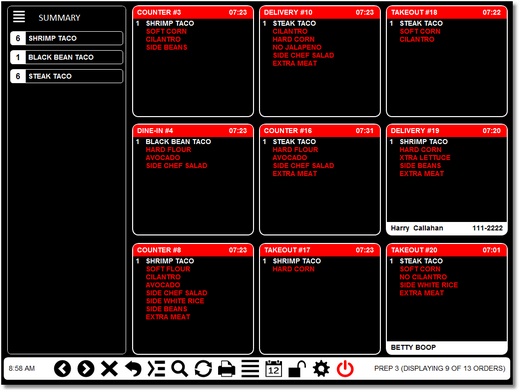Click PREP 3 displaying orders status text
Image resolution: width=520 pixels, height=392 pixels.
click(x=440, y=369)
